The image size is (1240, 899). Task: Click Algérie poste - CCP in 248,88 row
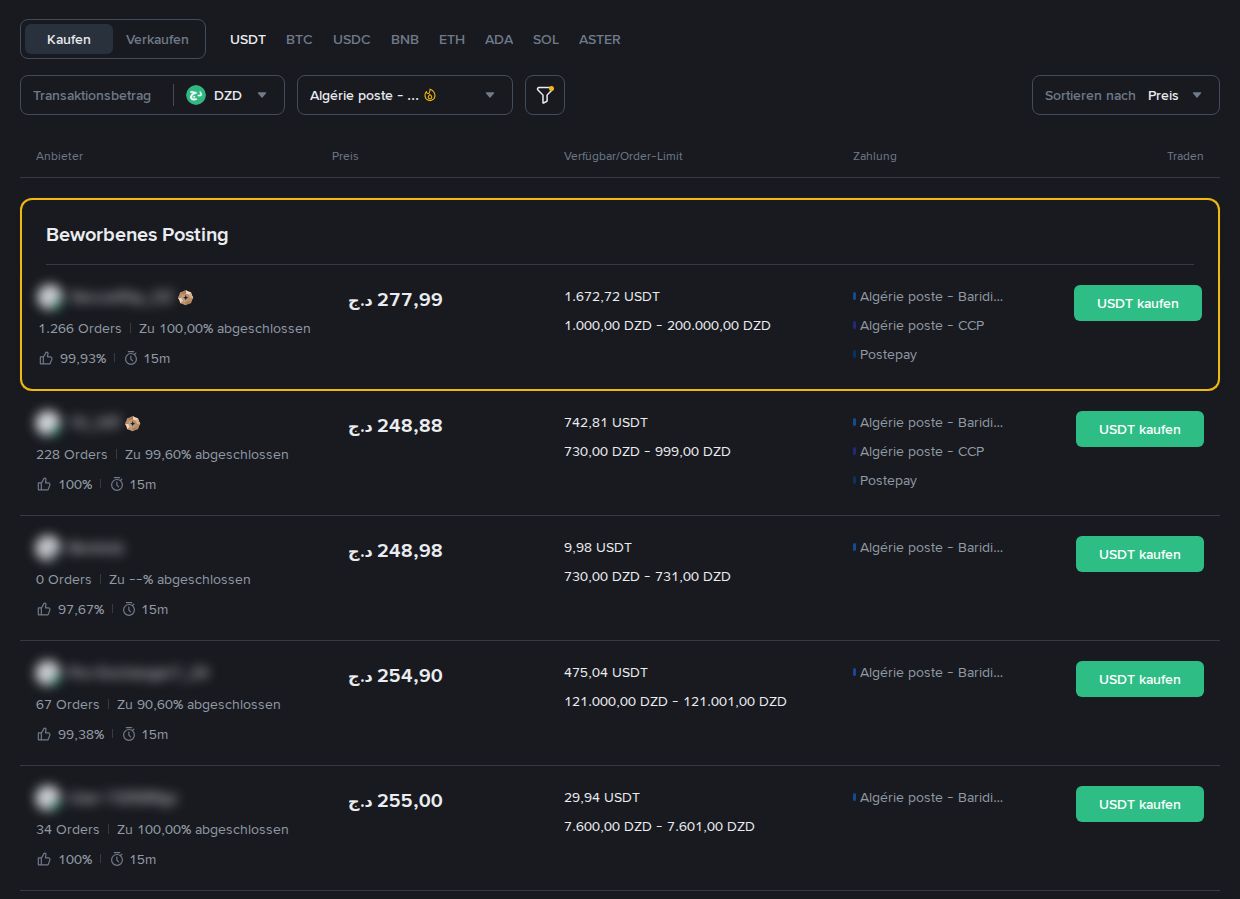point(922,452)
